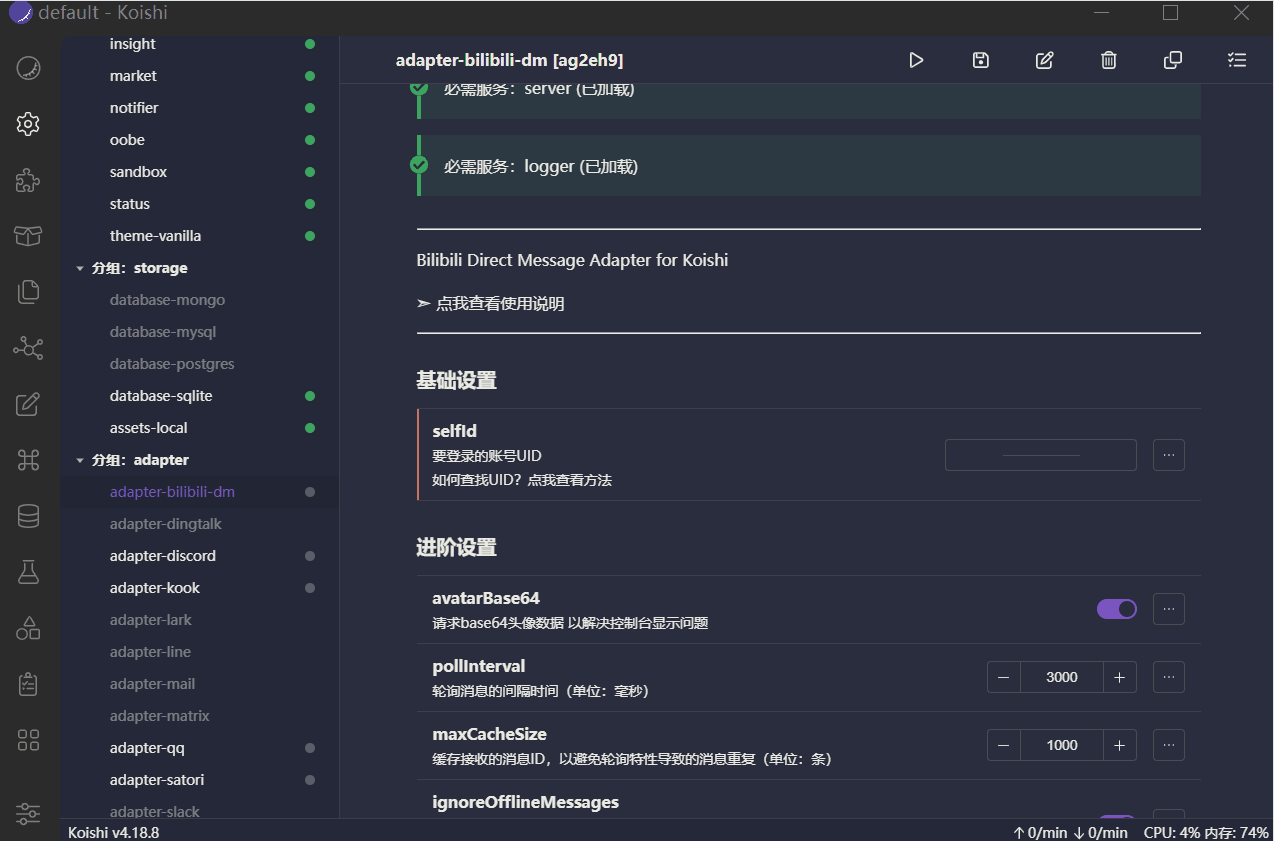Viewport: 1274px width, 841px height.
Task: Select the adapter-satori entry
Action: pyautogui.click(x=199, y=780)
